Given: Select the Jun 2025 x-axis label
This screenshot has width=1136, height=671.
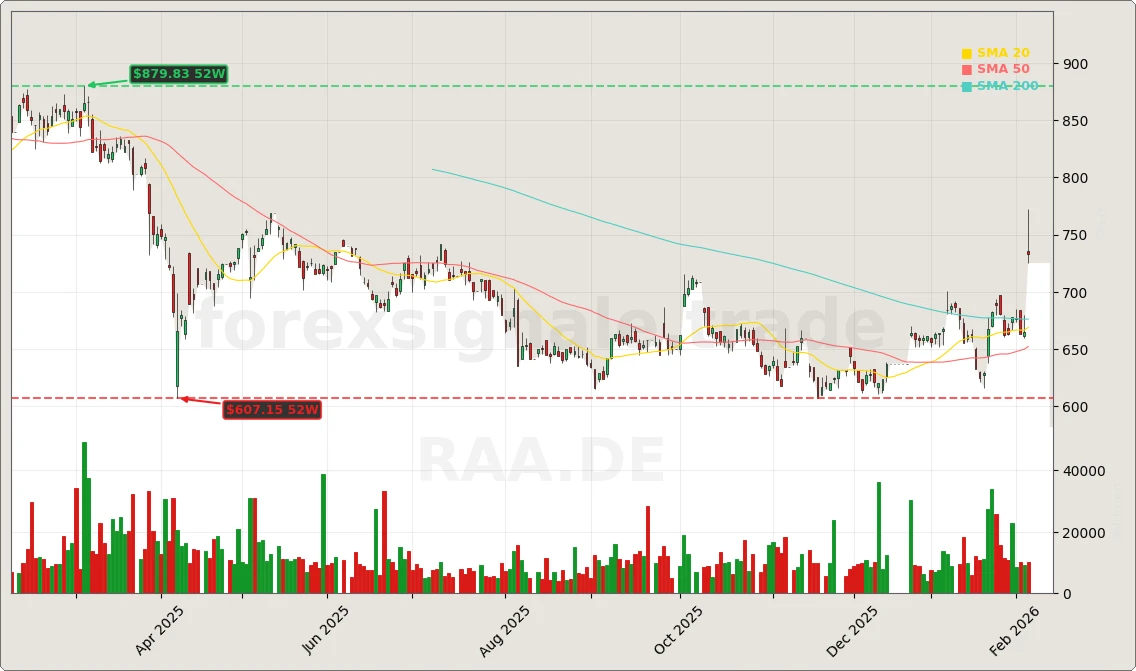Looking at the screenshot, I should [325, 631].
